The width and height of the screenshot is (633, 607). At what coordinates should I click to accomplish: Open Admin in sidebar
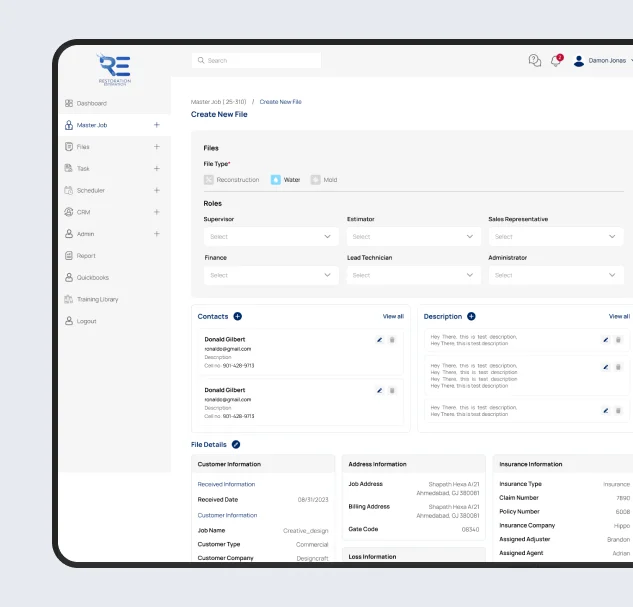[x=85, y=234]
